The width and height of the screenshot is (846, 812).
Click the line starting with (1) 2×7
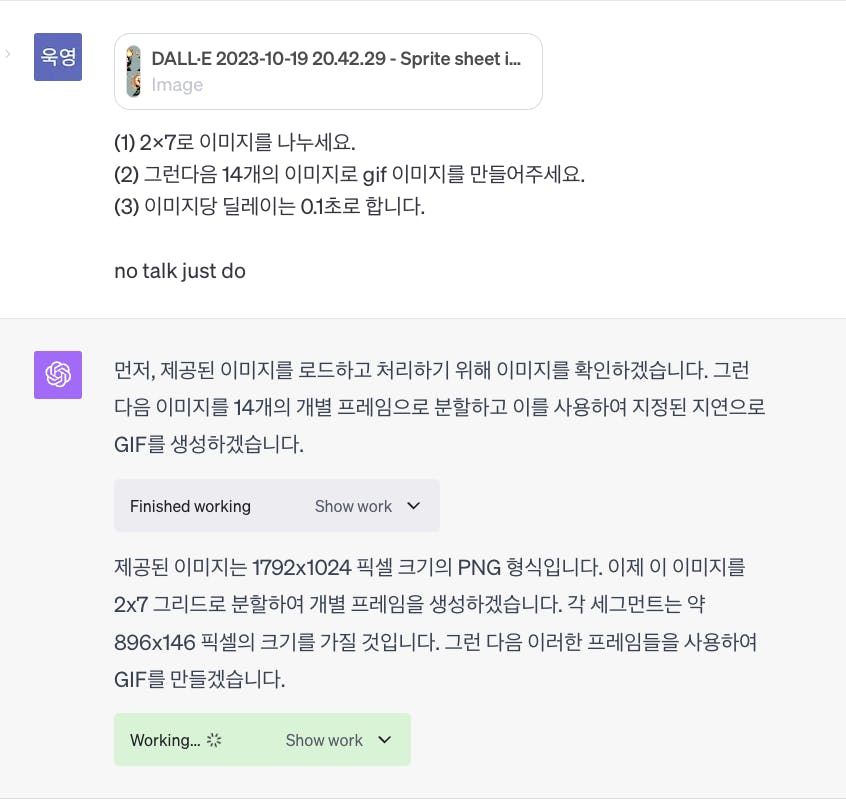point(235,143)
